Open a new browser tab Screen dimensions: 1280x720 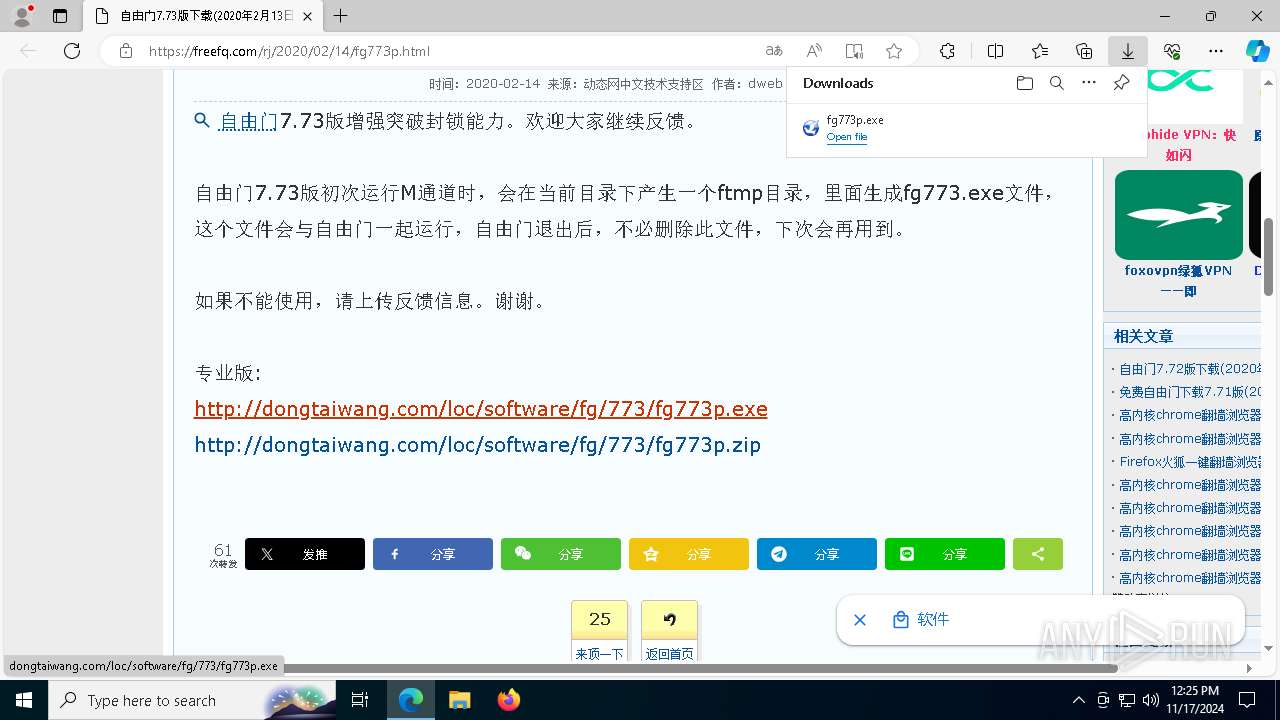click(341, 16)
